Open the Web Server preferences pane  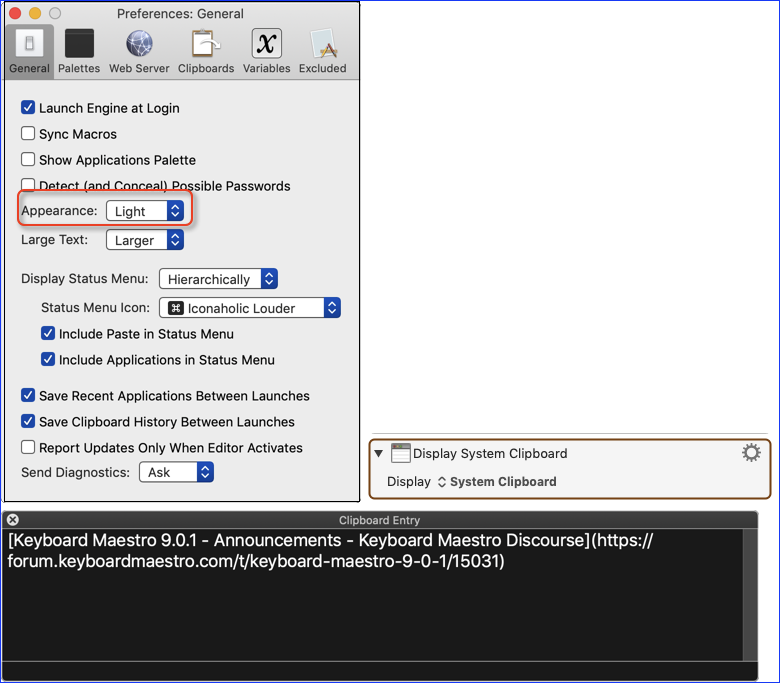tap(139, 51)
